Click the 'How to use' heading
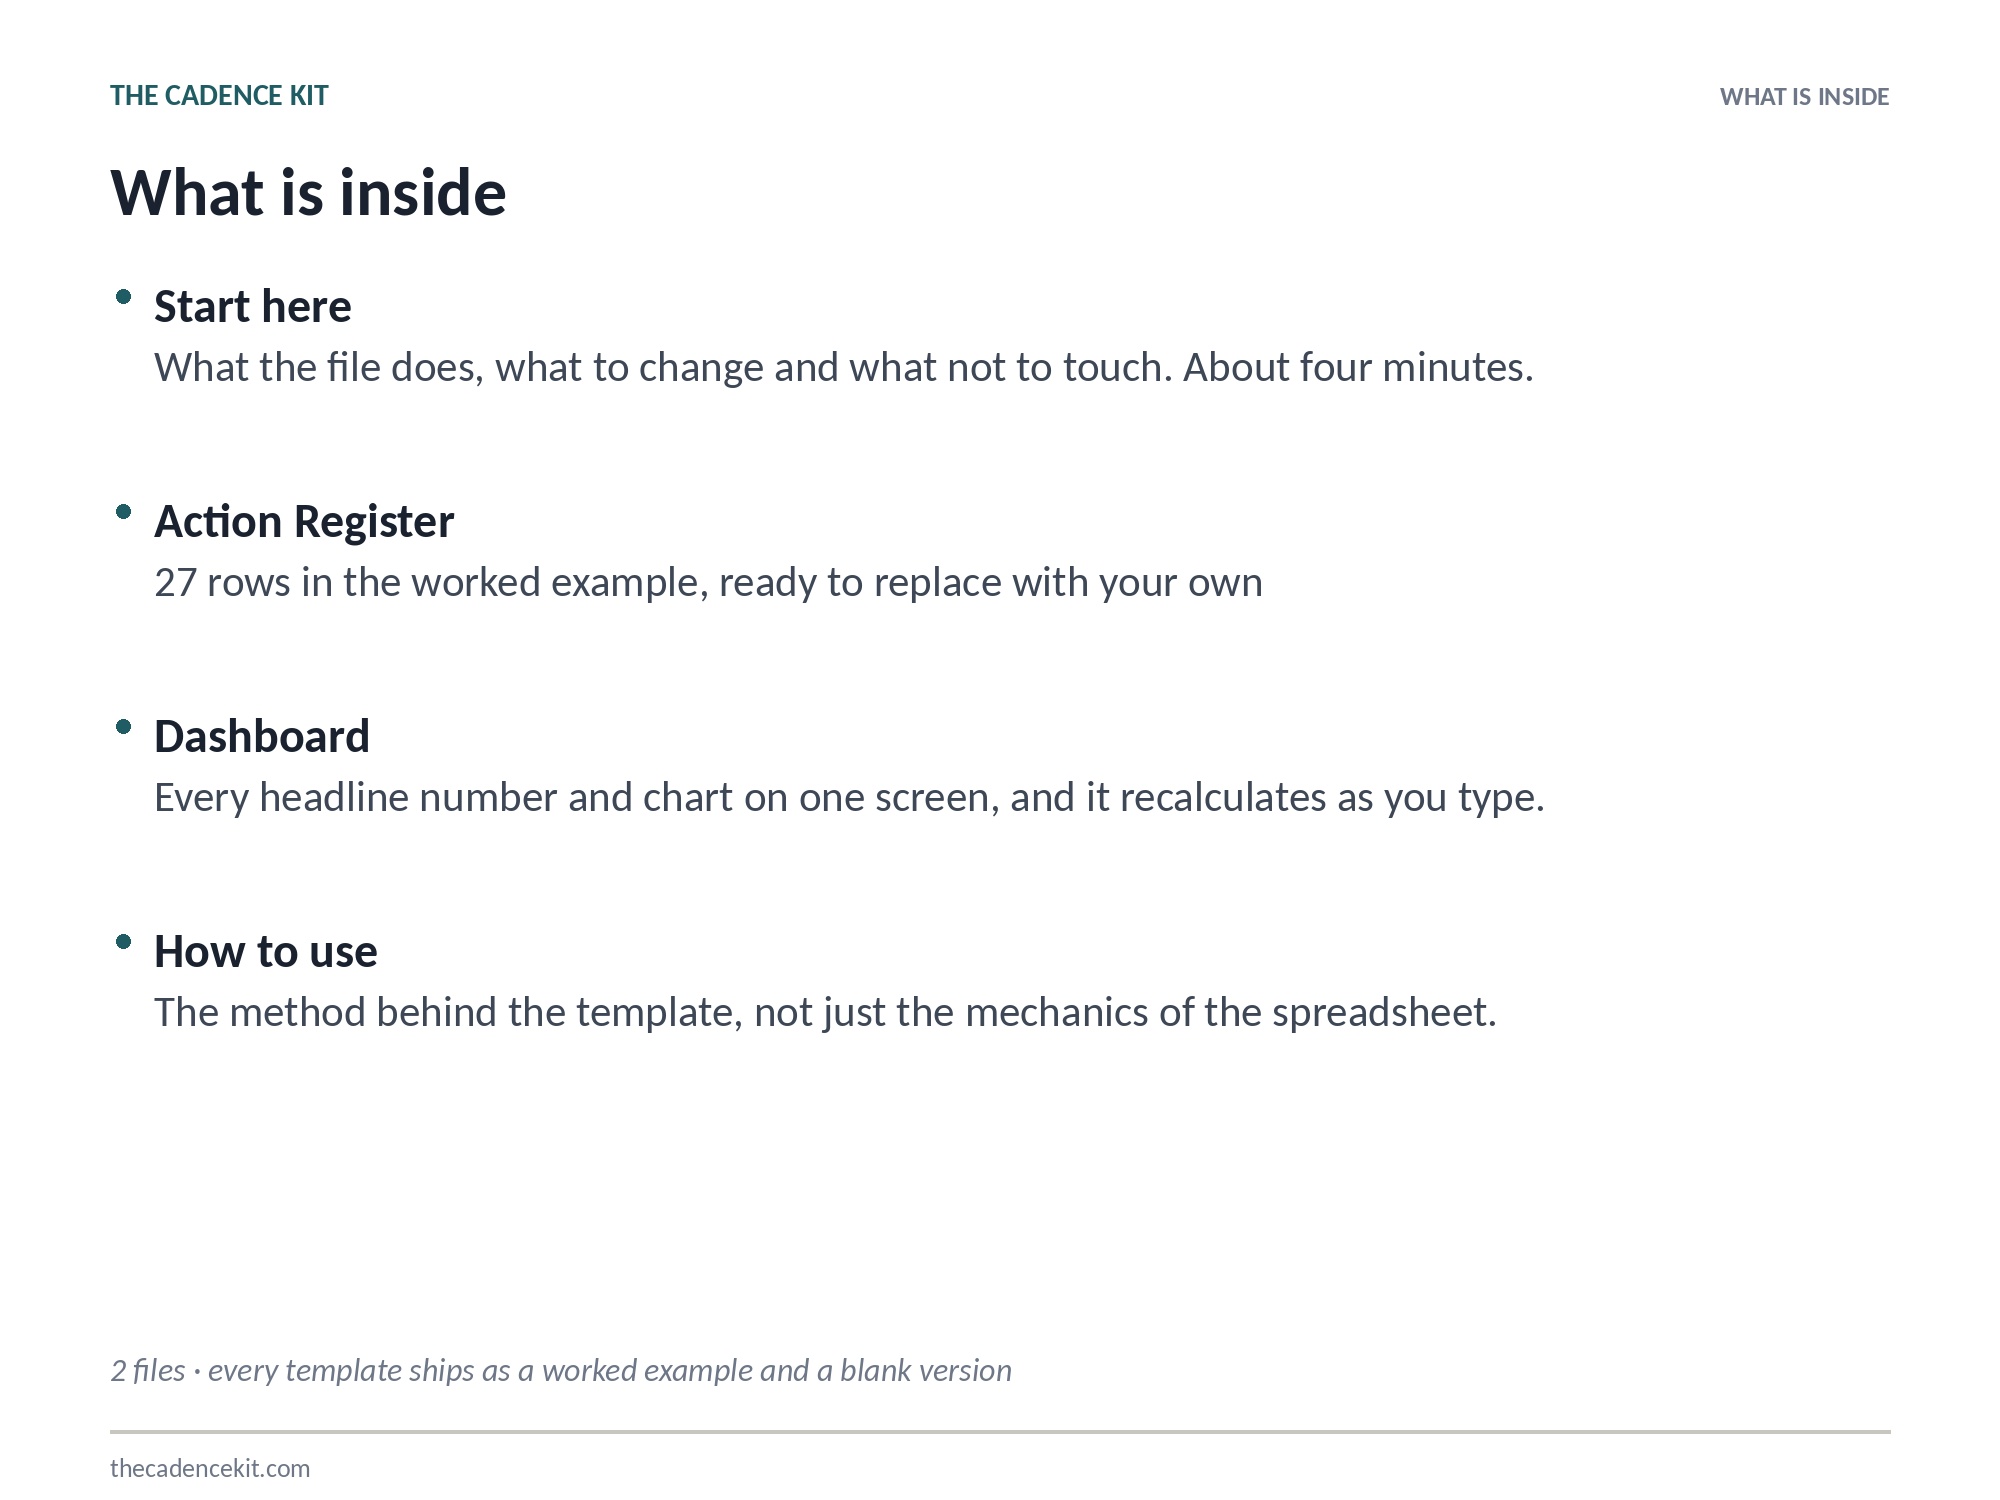The image size is (2000, 1500). point(266,951)
